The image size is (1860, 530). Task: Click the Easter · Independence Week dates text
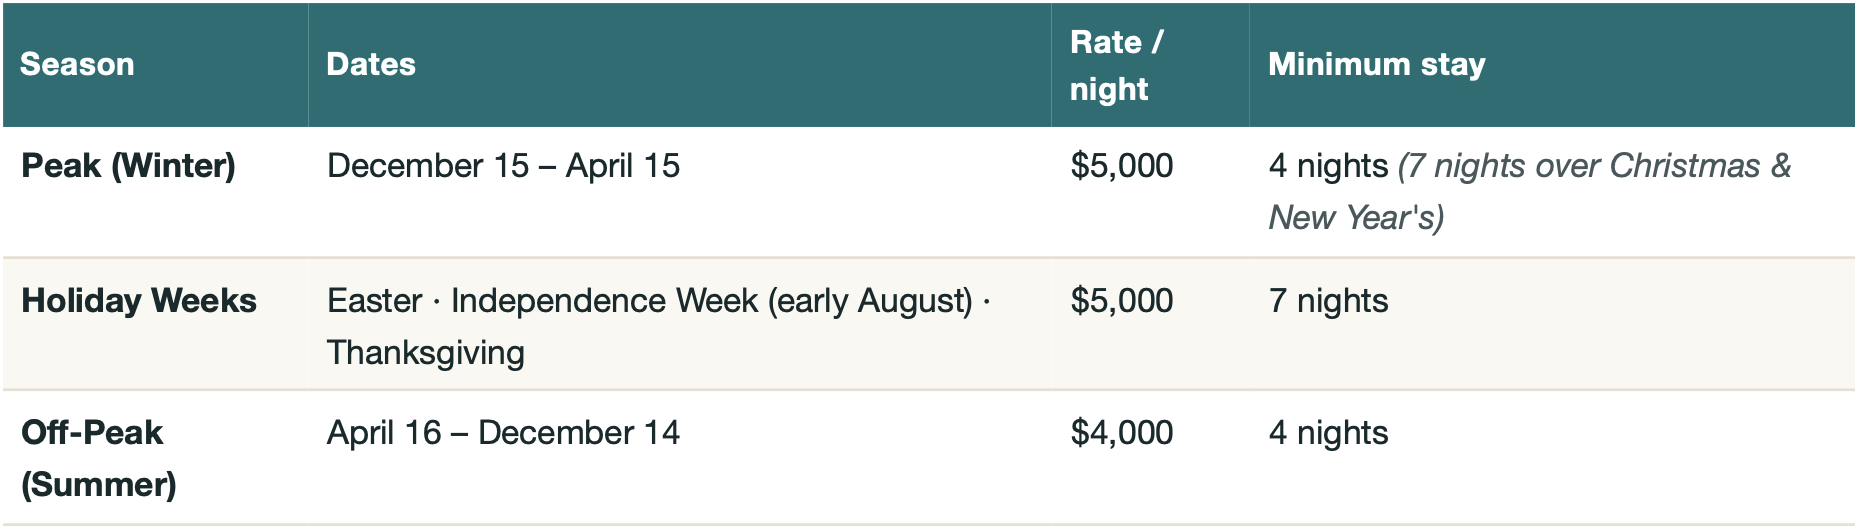(659, 300)
